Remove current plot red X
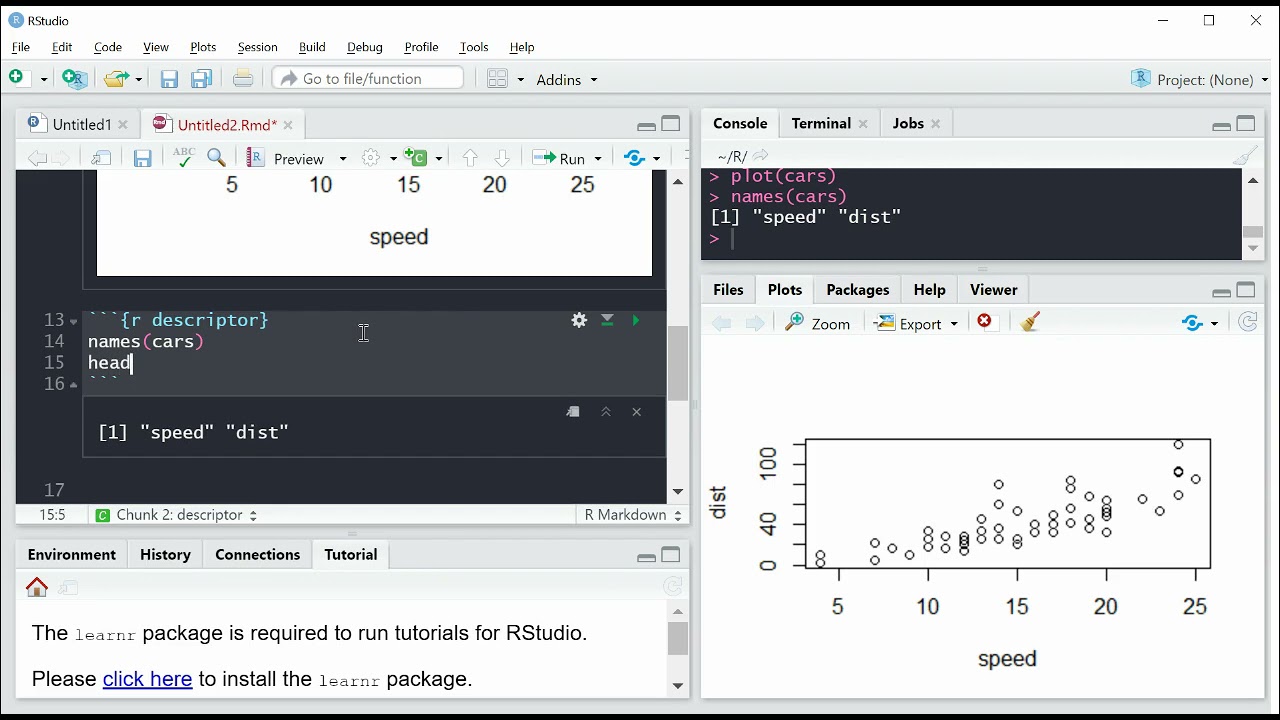1280x720 pixels. [985, 322]
